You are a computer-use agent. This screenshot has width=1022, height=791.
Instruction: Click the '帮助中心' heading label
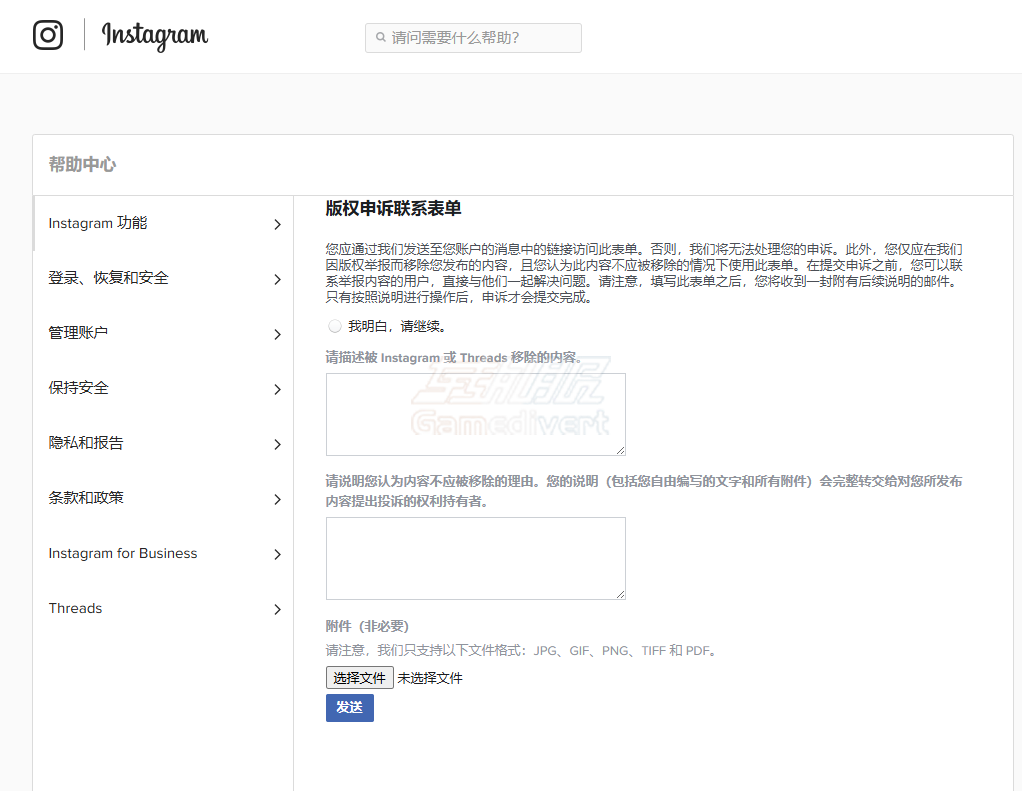pos(82,164)
